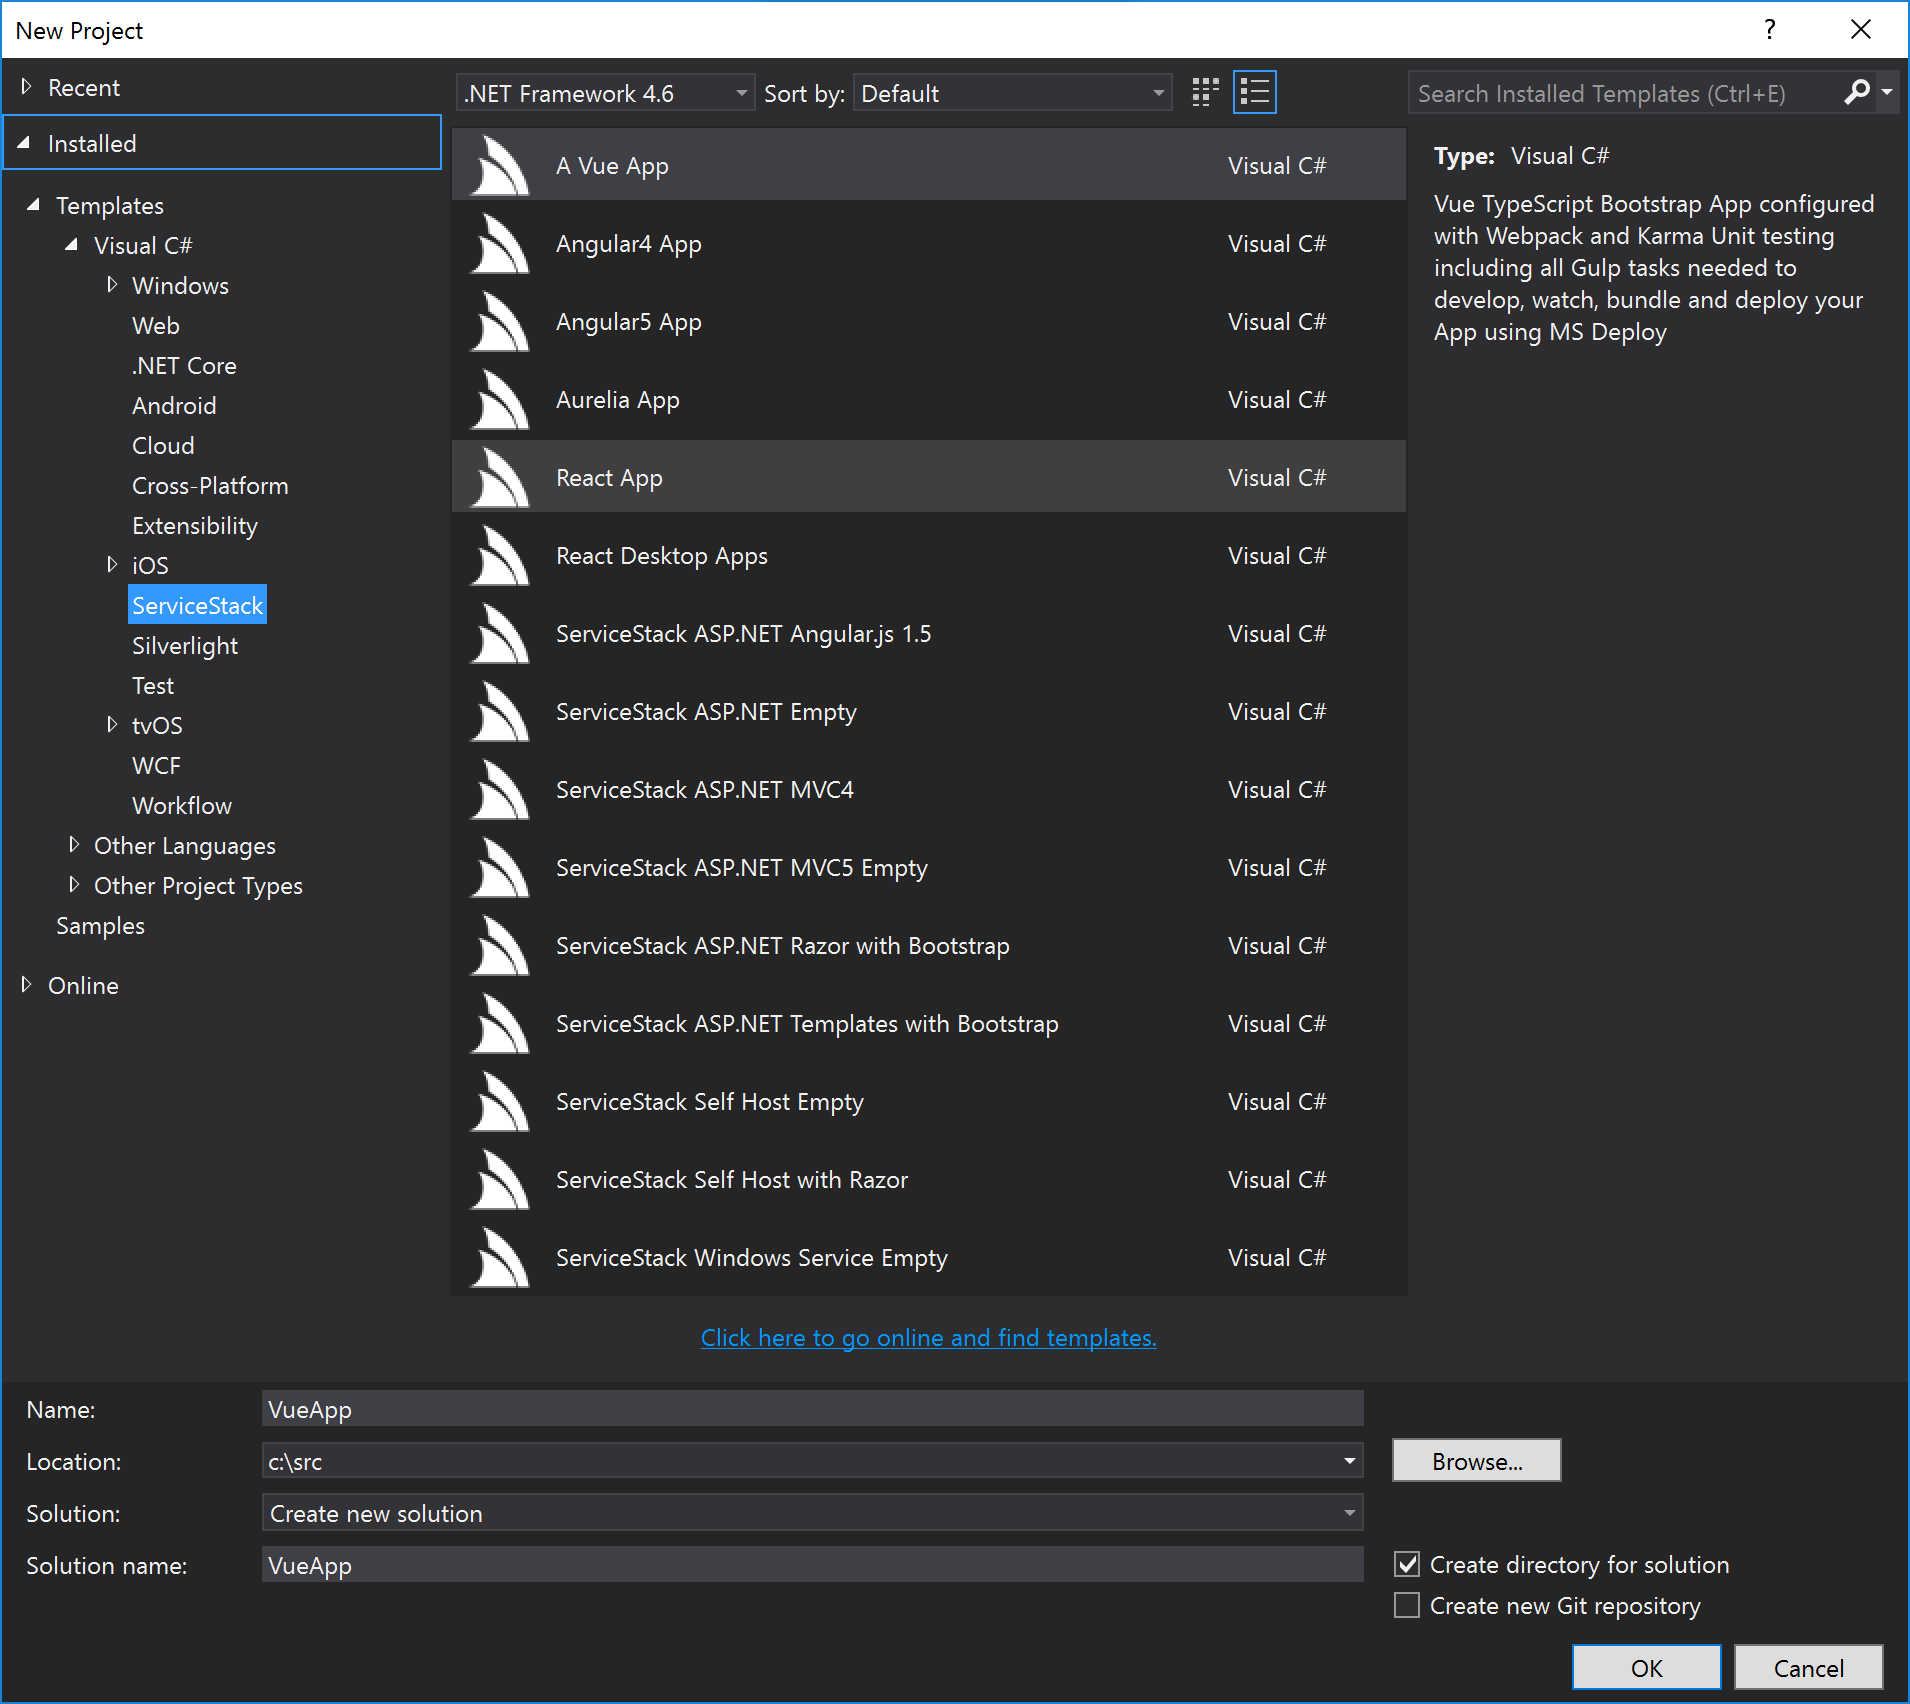Screen dimensions: 1910x1704
Task: Open the dialog Help question mark
Action: [1769, 30]
